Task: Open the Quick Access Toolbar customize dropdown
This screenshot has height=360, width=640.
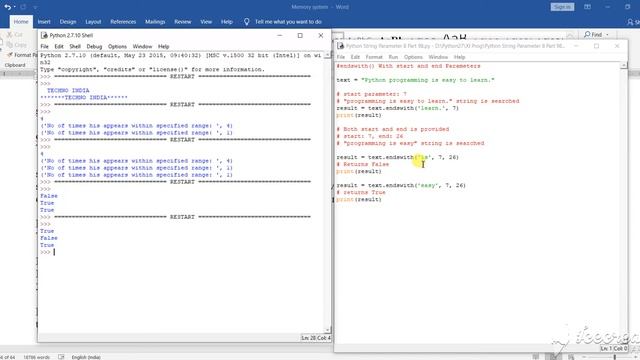Action: [x=35, y=7]
